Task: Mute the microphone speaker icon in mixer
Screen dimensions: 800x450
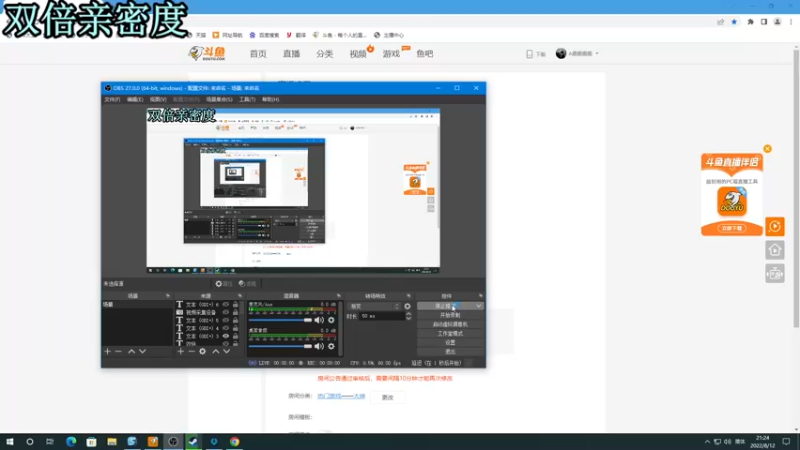Action: click(x=319, y=320)
